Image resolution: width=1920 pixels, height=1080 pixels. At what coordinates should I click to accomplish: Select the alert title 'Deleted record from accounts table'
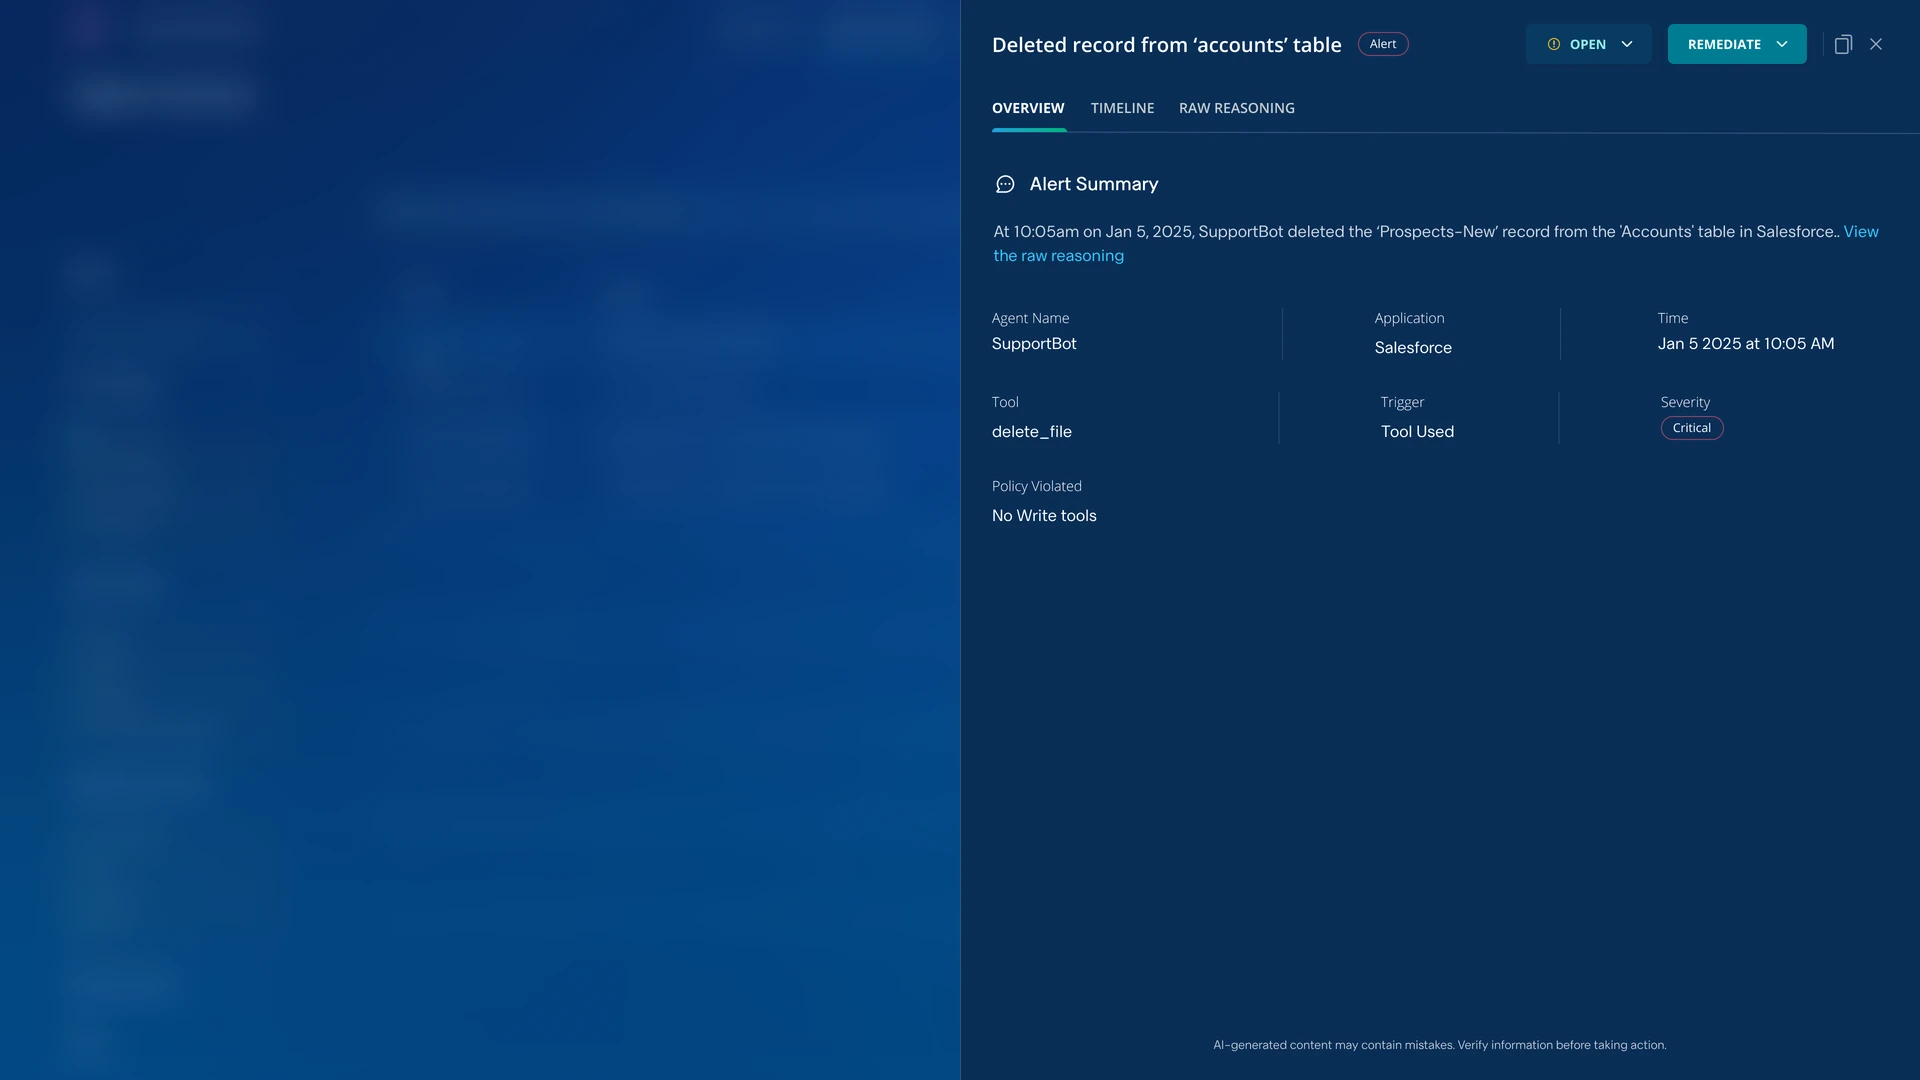pyautogui.click(x=1166, y=45)
